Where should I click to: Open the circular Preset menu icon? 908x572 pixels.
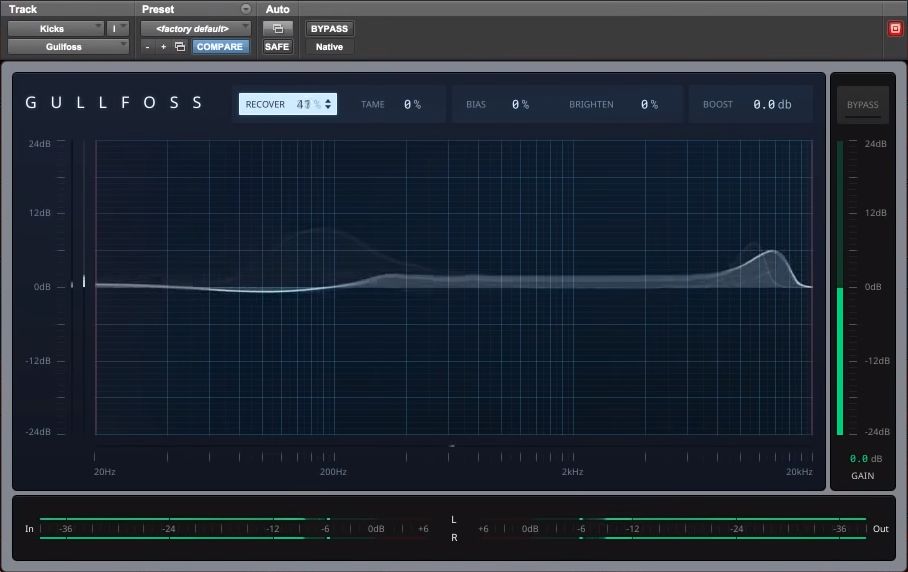coord(246,9)
